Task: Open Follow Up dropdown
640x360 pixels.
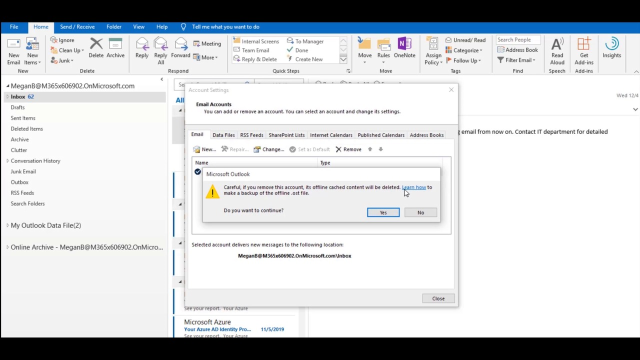Action: [x=463, y=60]
